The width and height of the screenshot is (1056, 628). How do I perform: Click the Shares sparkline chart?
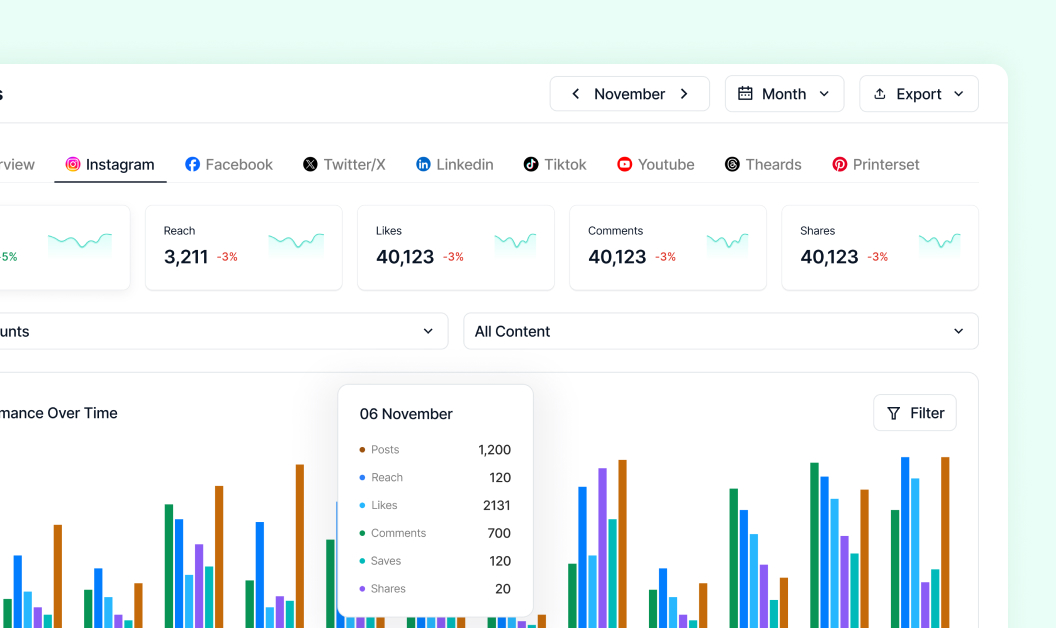pyautogui.click(x=939, y=244)
